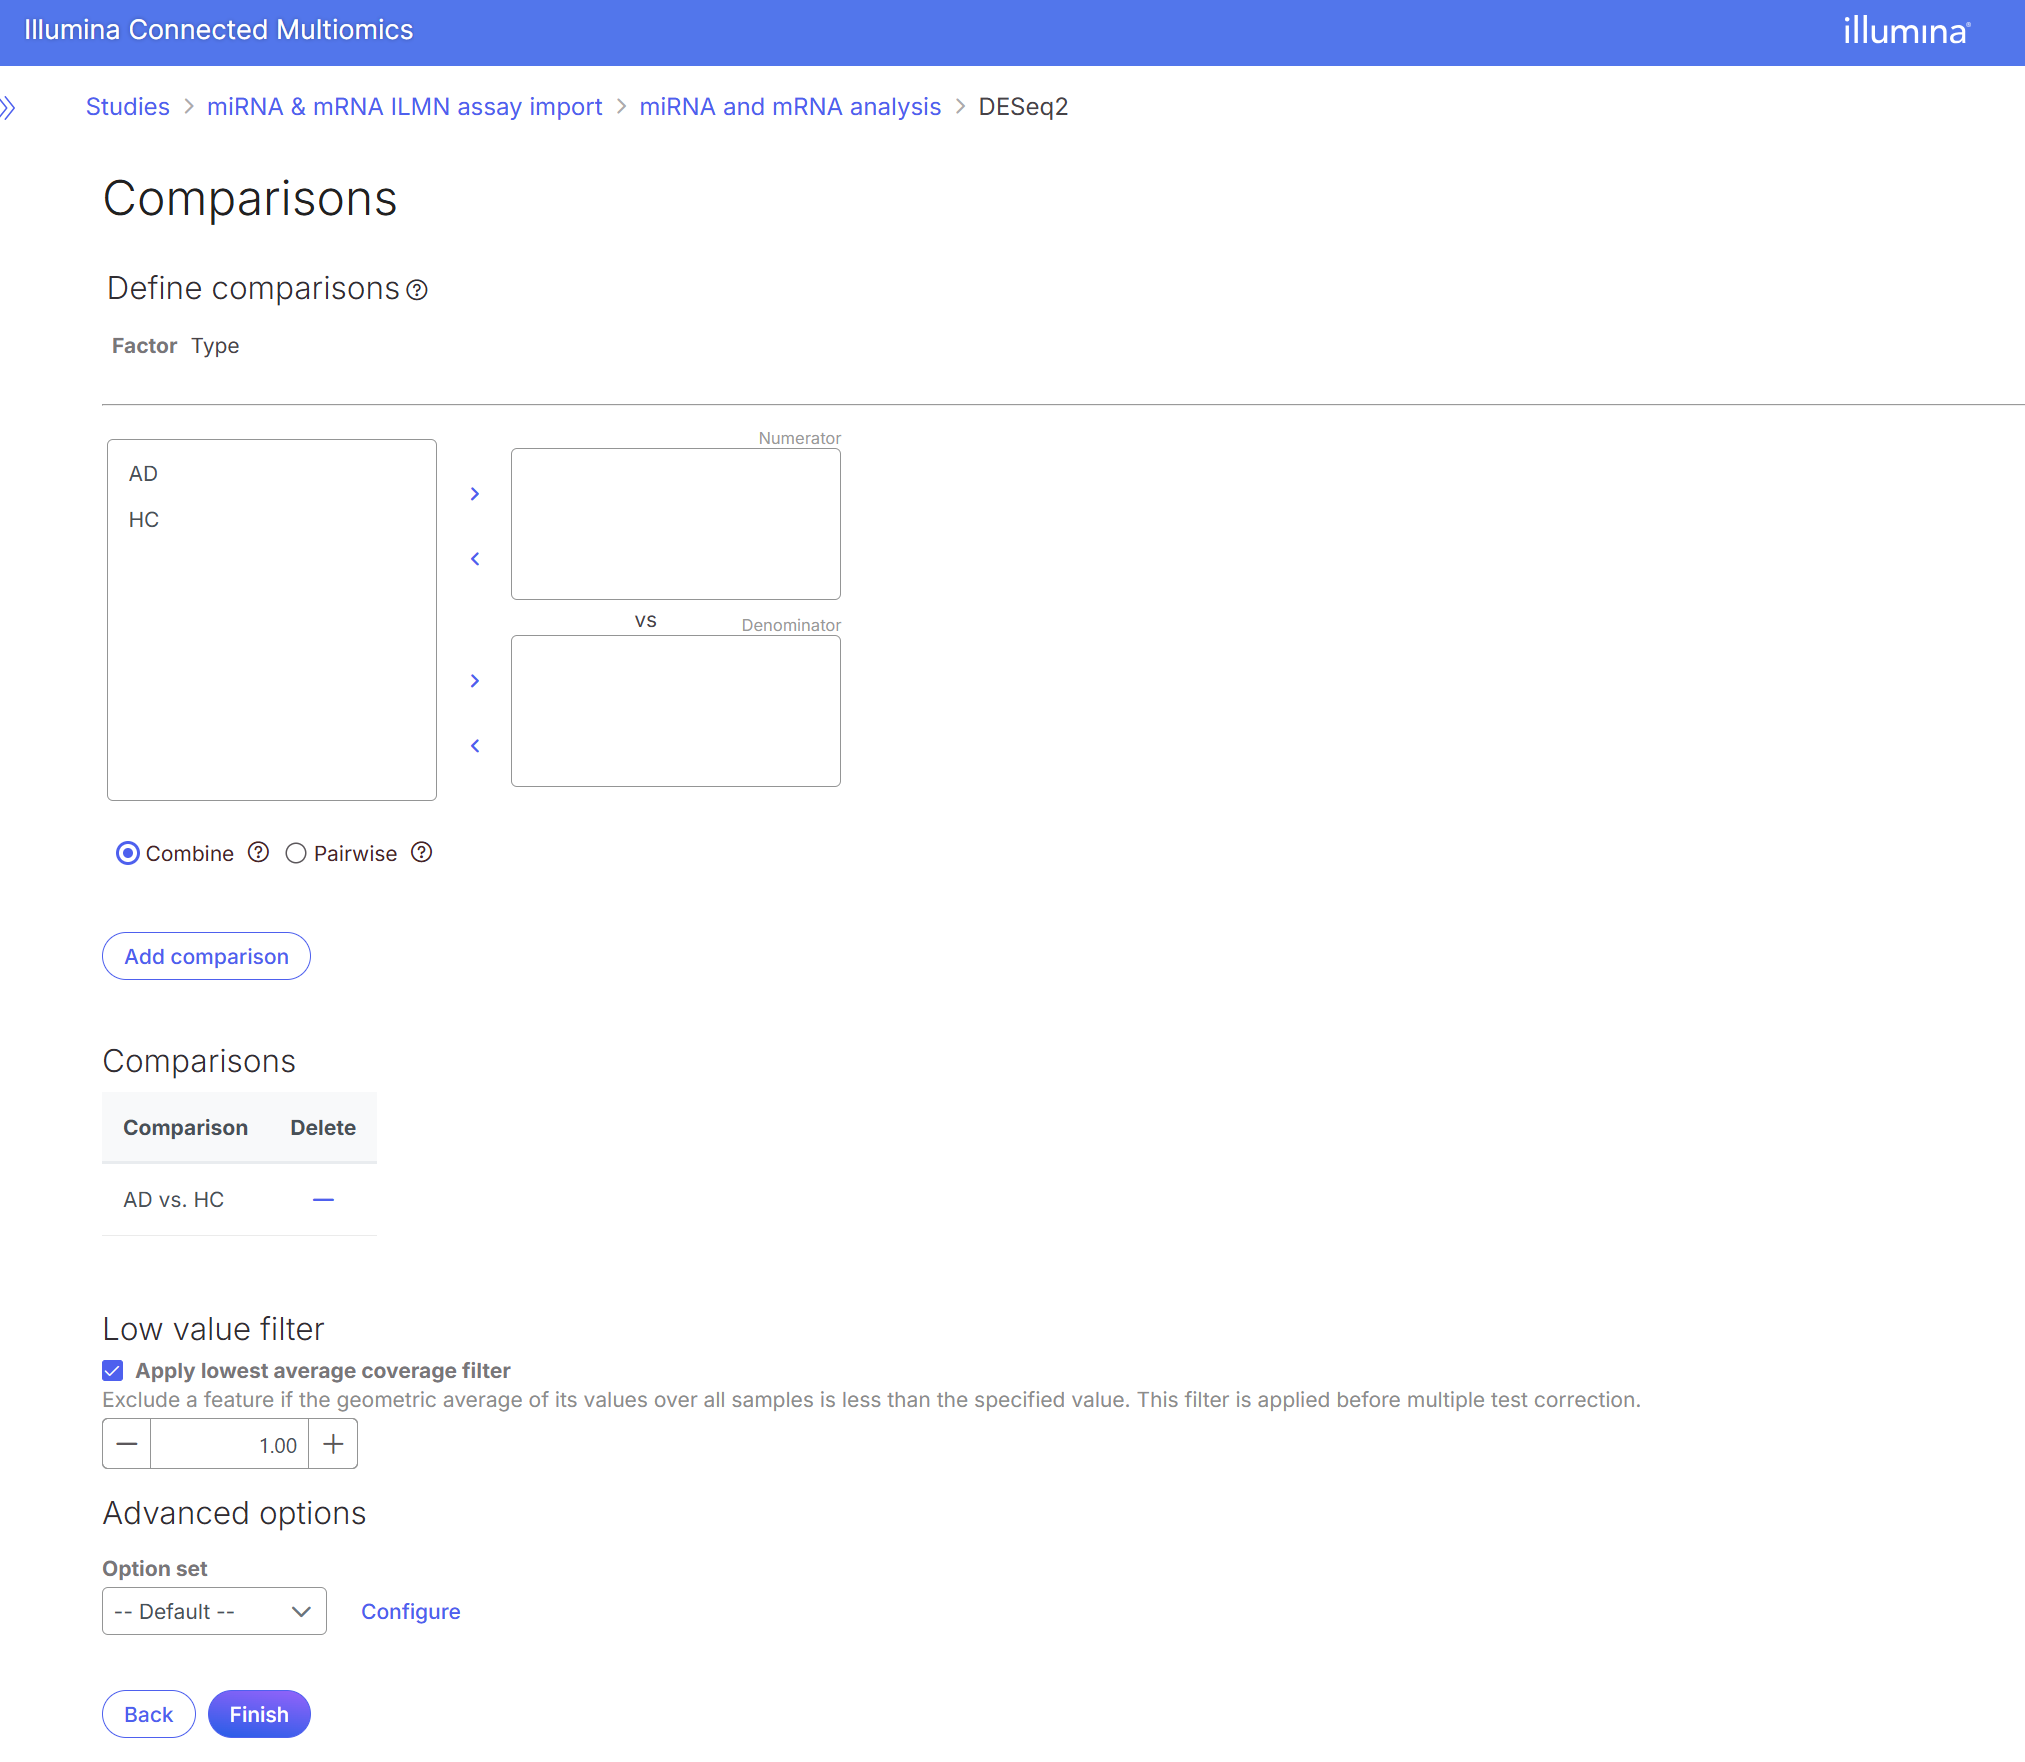Remove item from Numerator with left arrow
Screen dimensions: 2025x1762
point(475,559)
